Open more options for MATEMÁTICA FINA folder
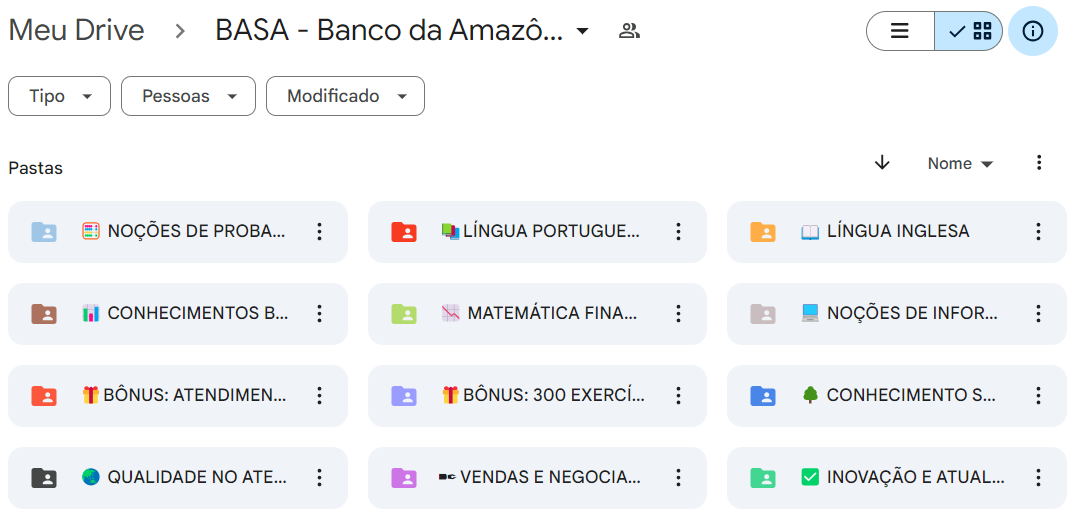This screenshot has height=524, width=1074. (678, 314)
